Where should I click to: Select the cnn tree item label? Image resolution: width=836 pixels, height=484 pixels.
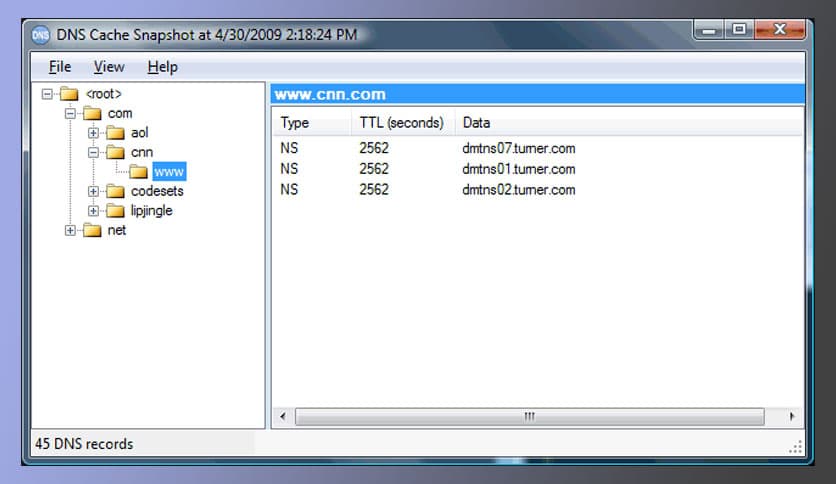pos(142,152)
